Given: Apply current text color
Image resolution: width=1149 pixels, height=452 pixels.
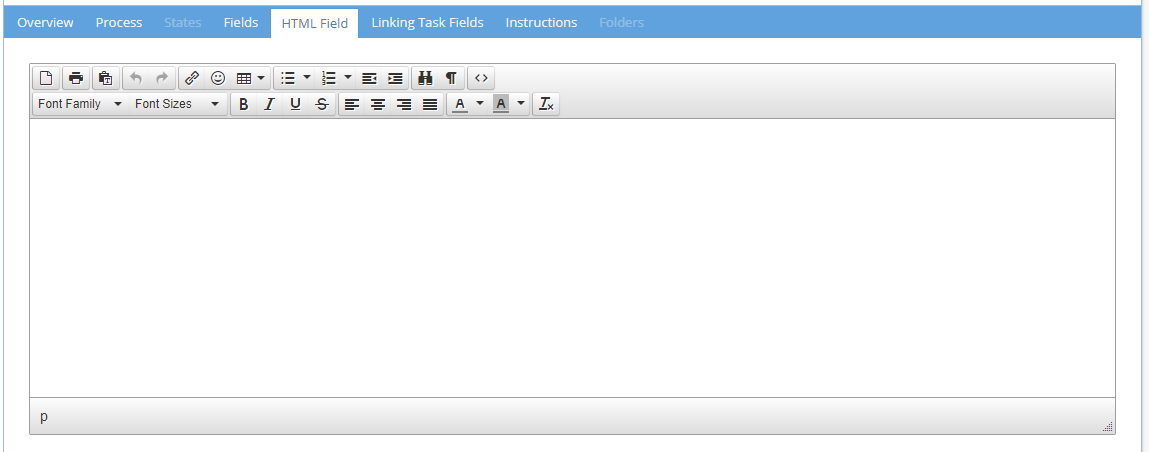Looking at the screenshot, I should (x=460, y=104).
